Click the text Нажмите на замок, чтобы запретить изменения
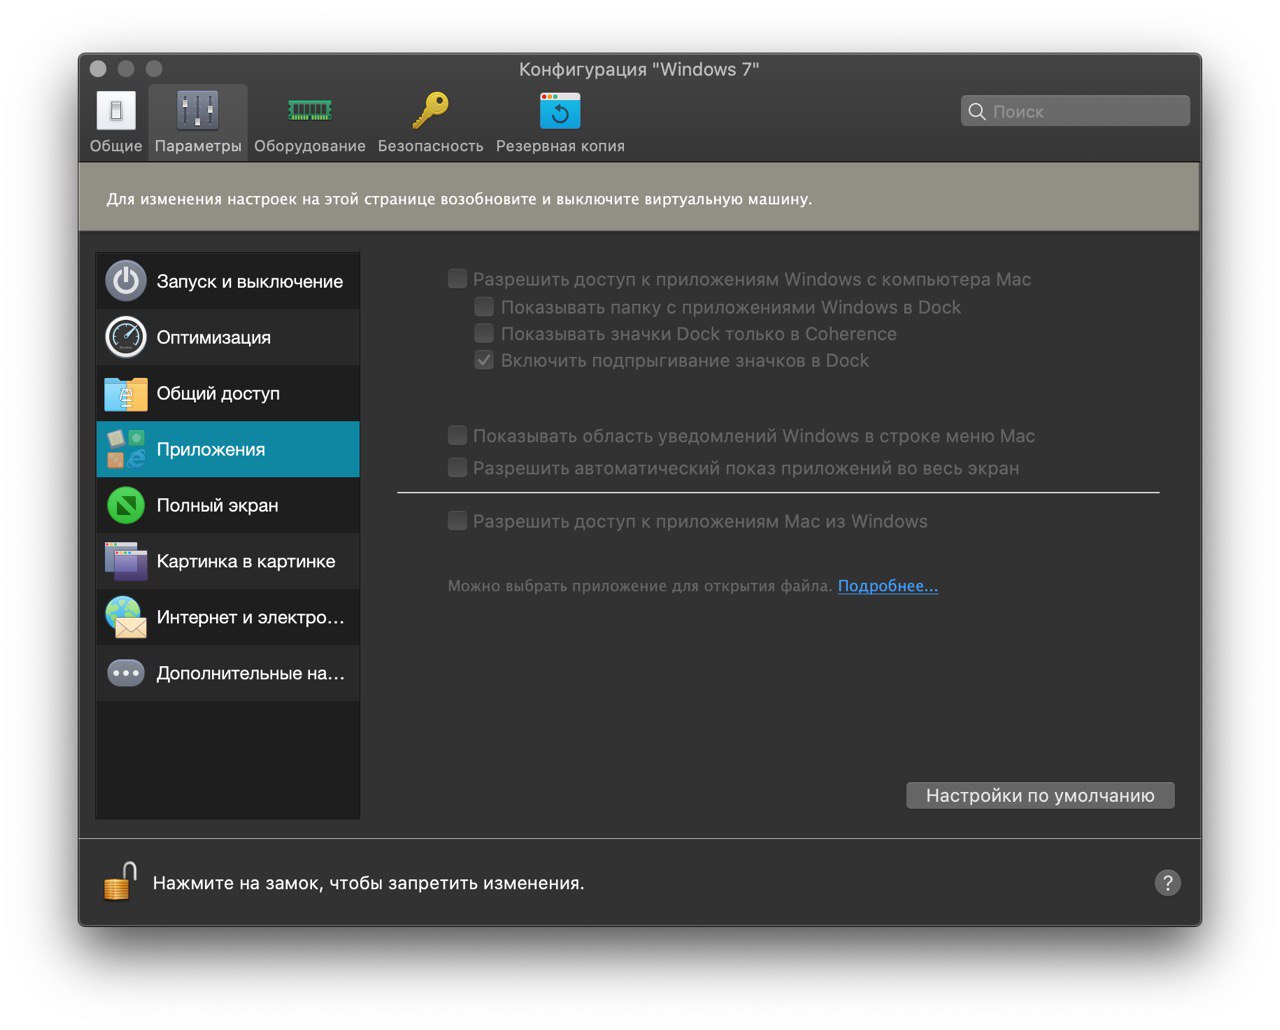The image size is (1280, 1030). 368,883
